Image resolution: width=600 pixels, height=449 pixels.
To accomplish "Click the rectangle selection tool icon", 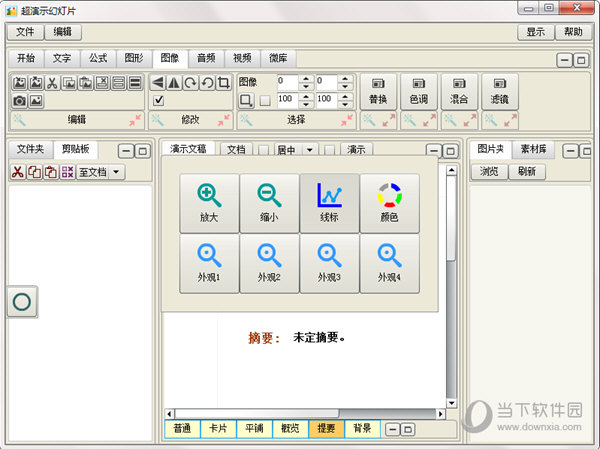I will [246, 100].
